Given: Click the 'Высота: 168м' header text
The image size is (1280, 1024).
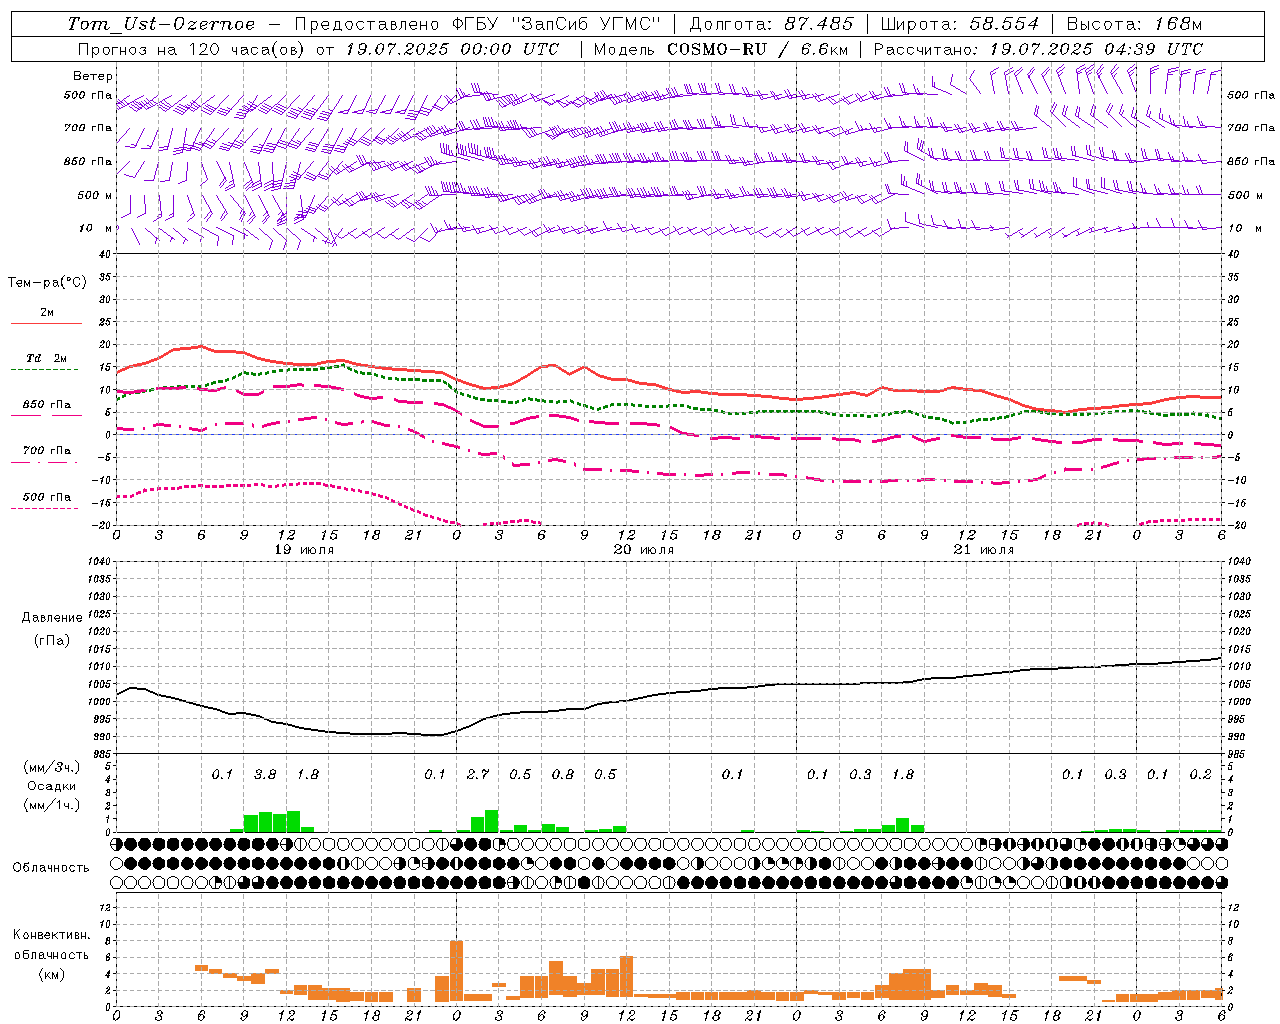Looking at the screenshot, I should pyautogui.click(x=1134, y=24).
